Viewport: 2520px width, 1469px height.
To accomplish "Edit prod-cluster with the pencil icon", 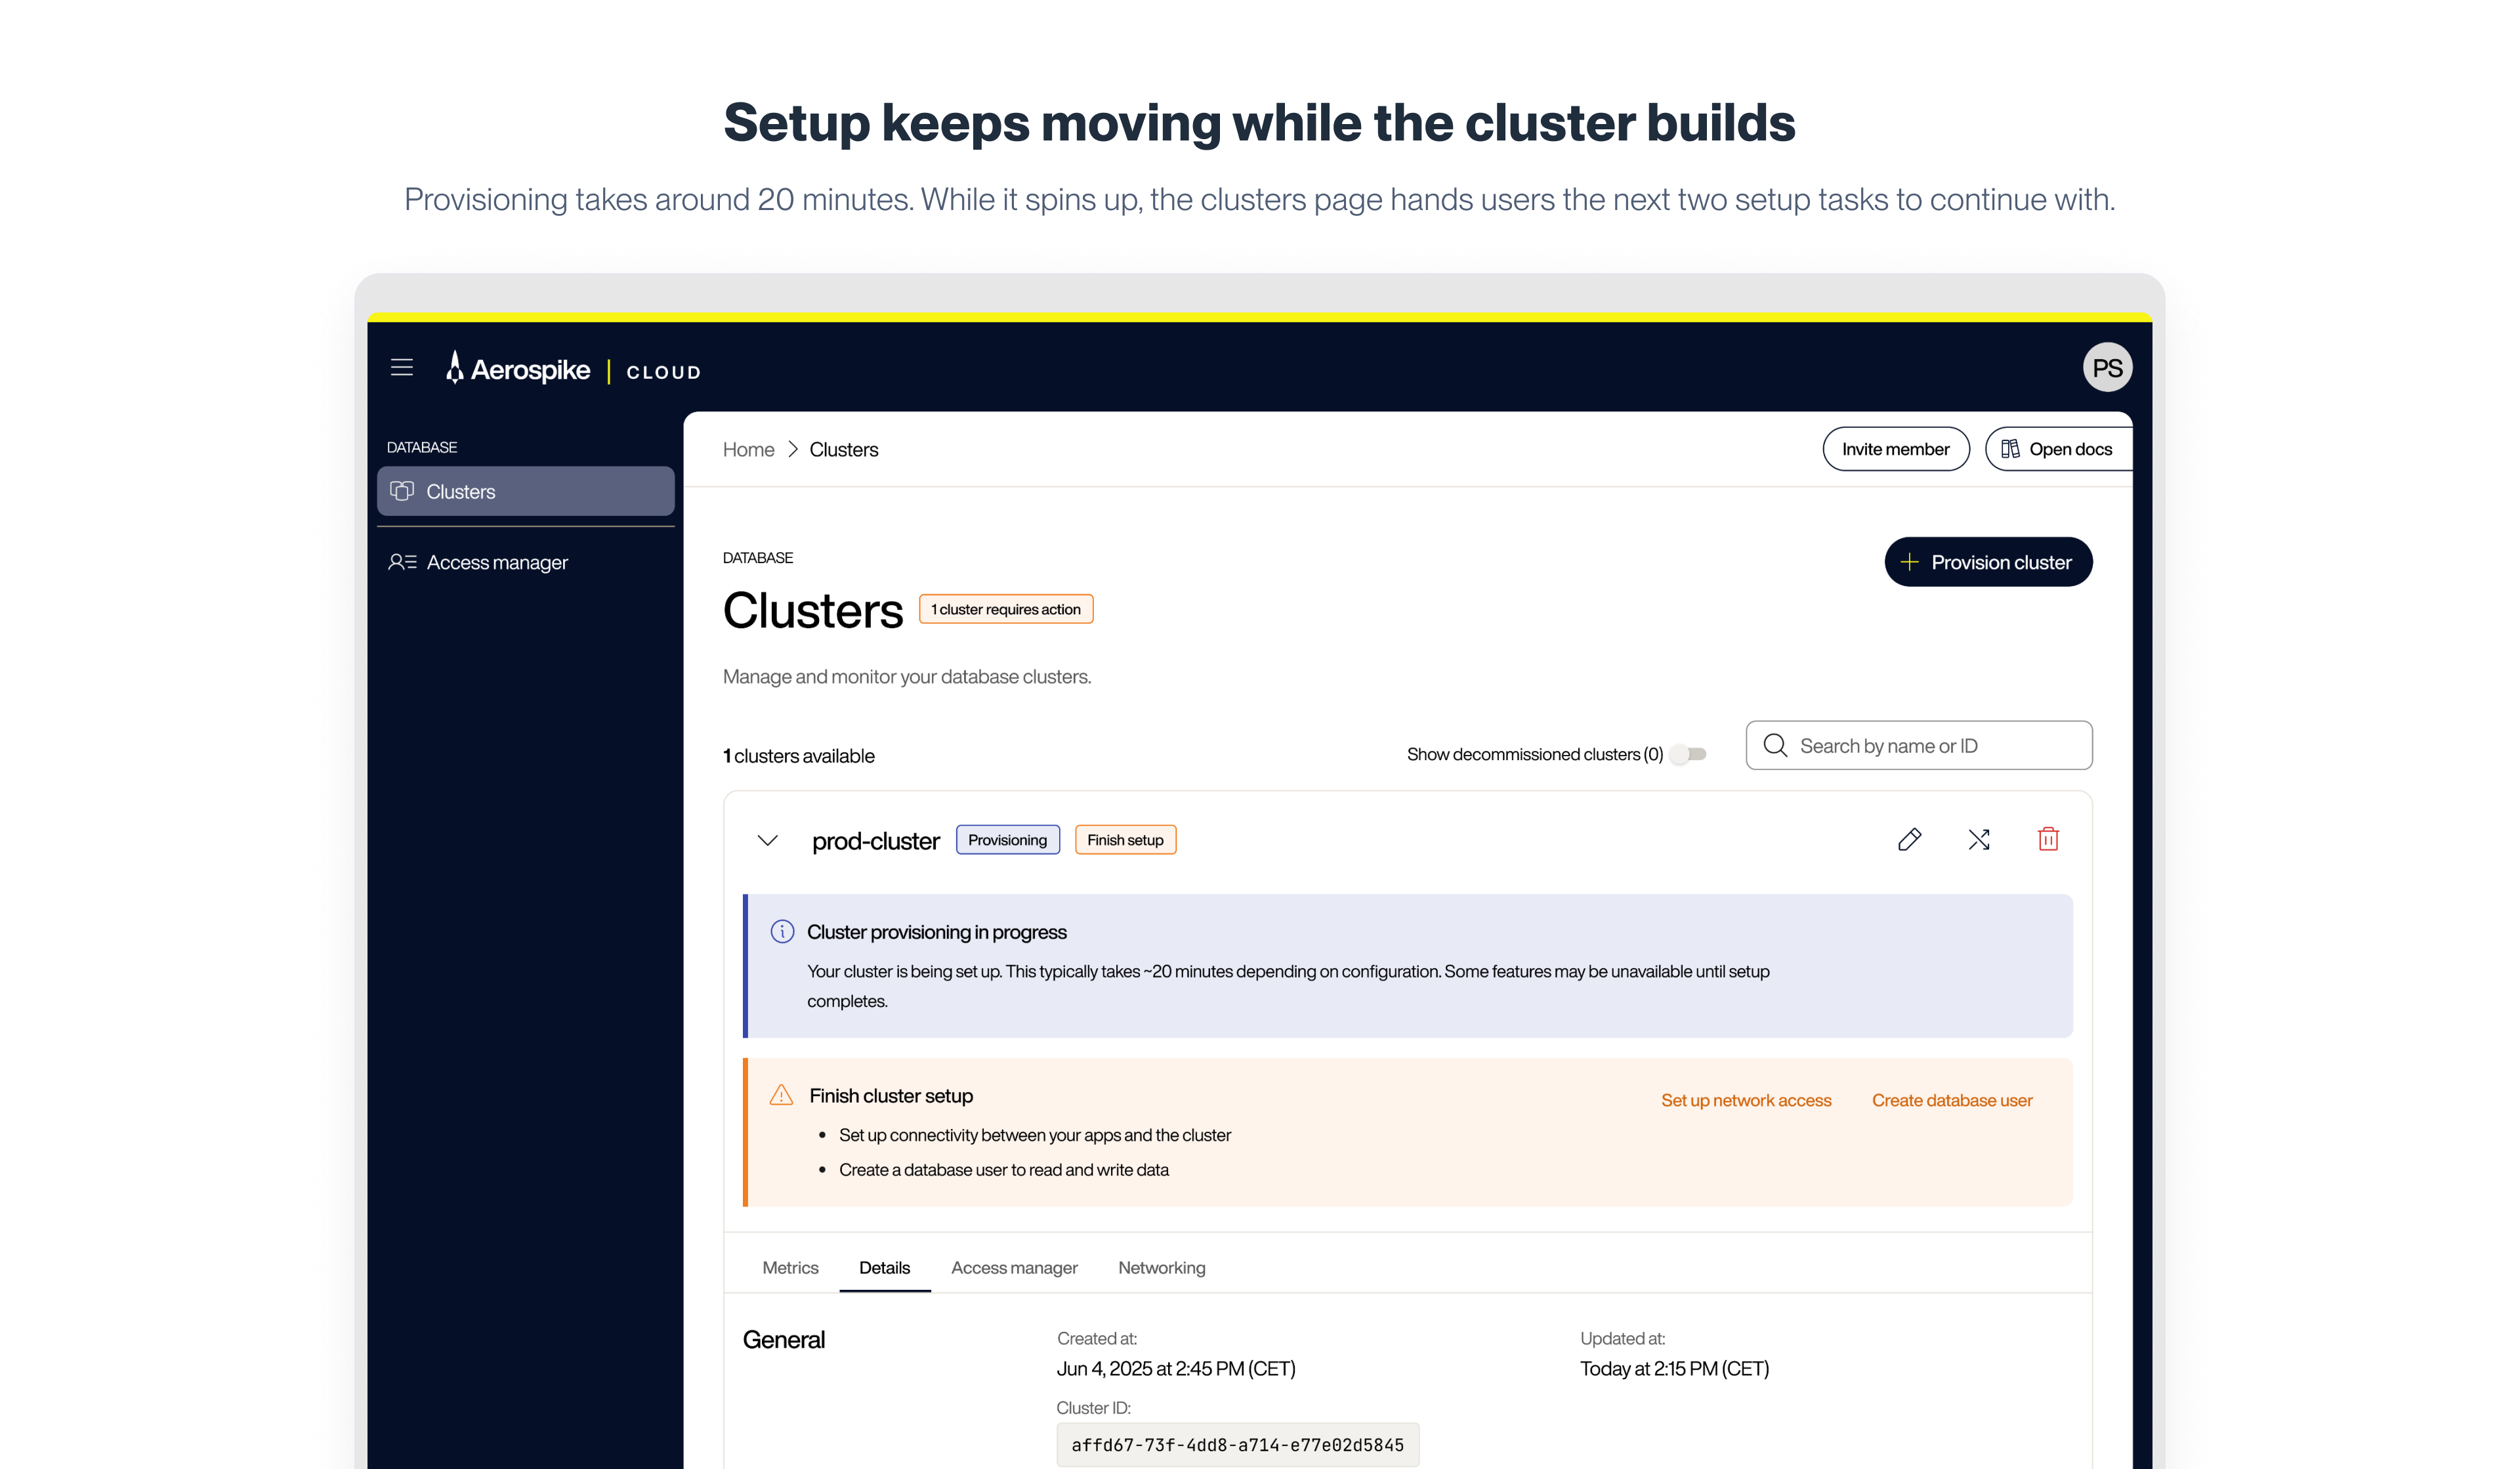I will [x=1909, y=840].
